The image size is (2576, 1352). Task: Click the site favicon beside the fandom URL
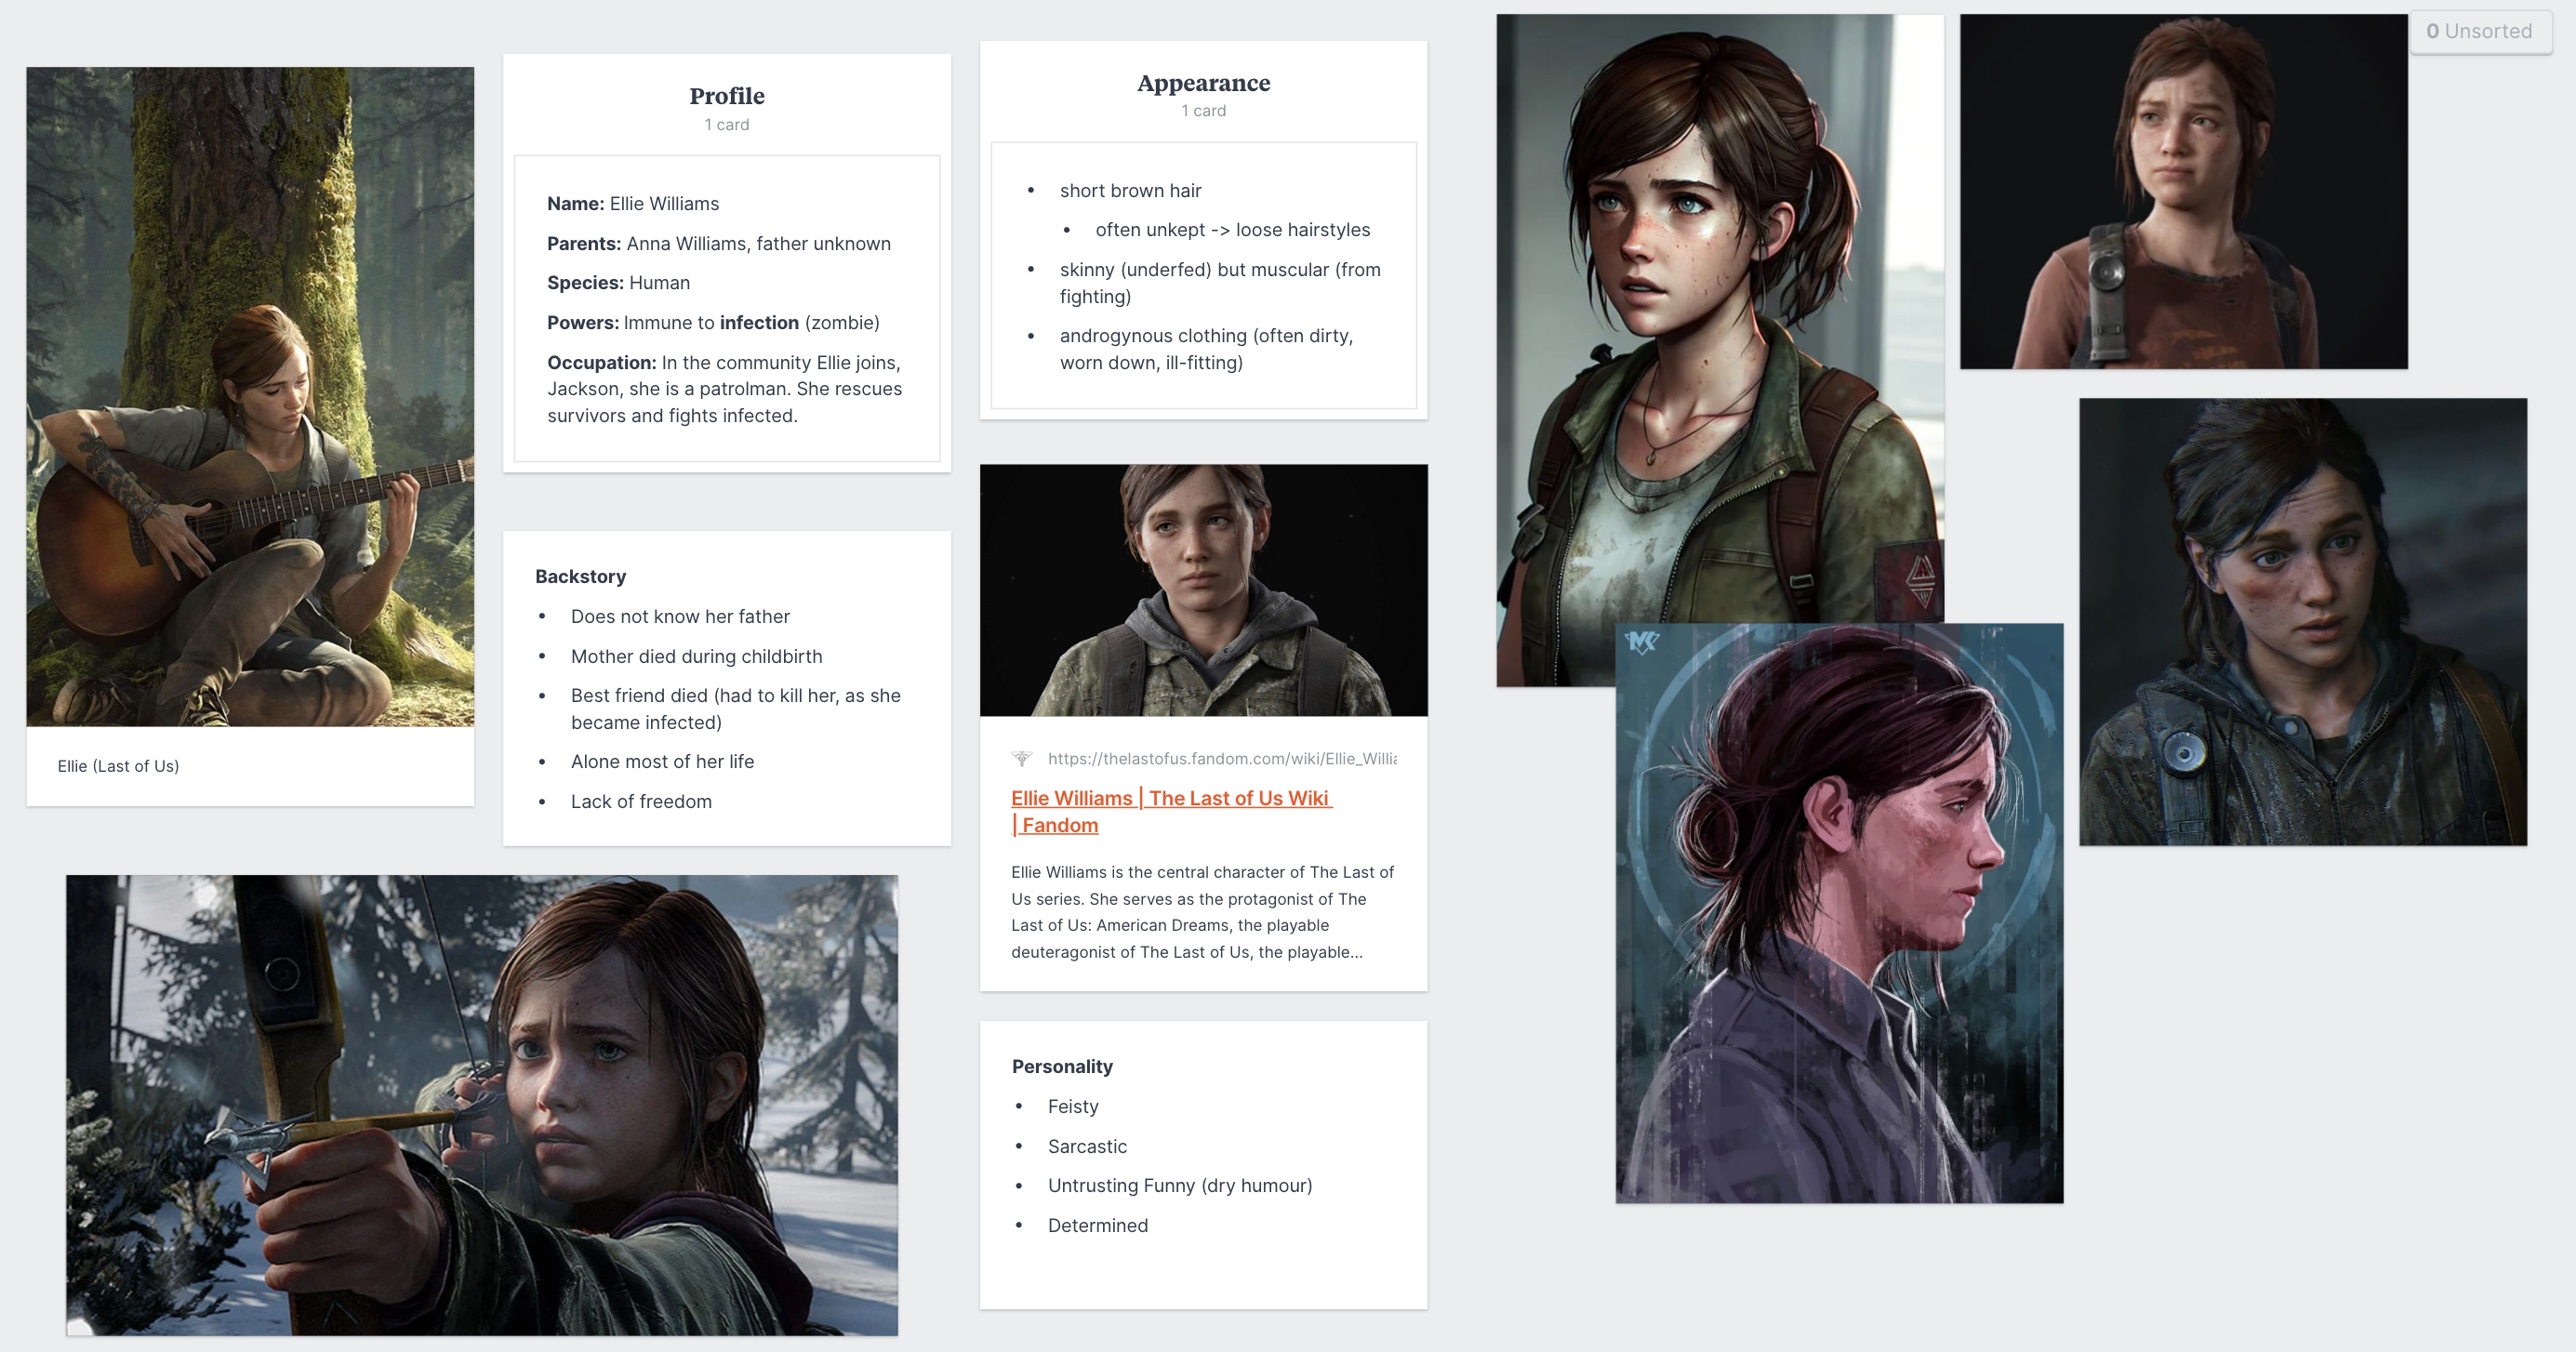click(x=1021, y=758)
